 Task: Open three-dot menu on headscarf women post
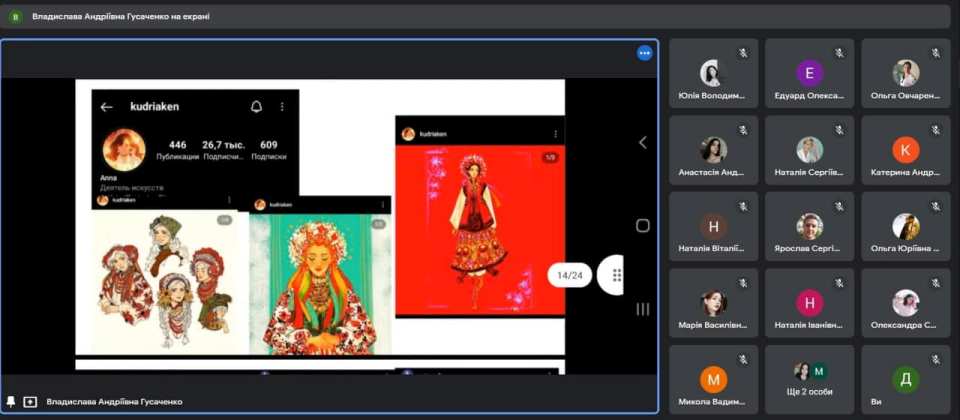[x=229, y=200]
